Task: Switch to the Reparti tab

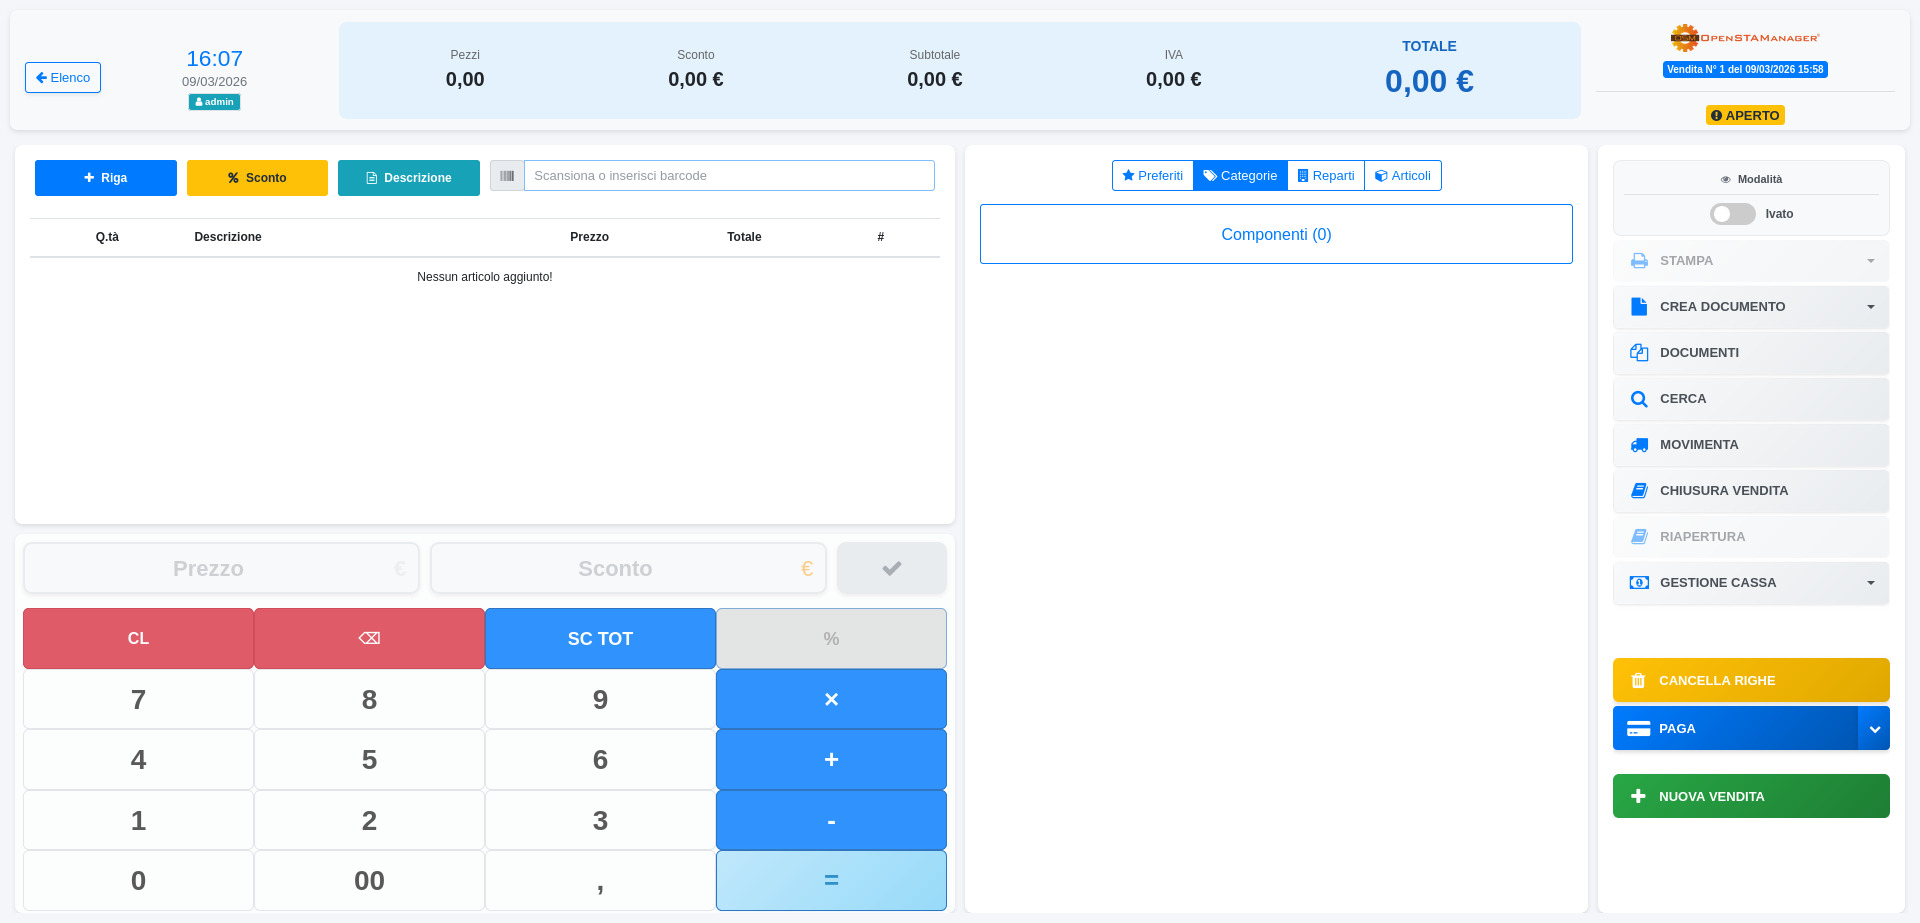Action: (1325, 176)
